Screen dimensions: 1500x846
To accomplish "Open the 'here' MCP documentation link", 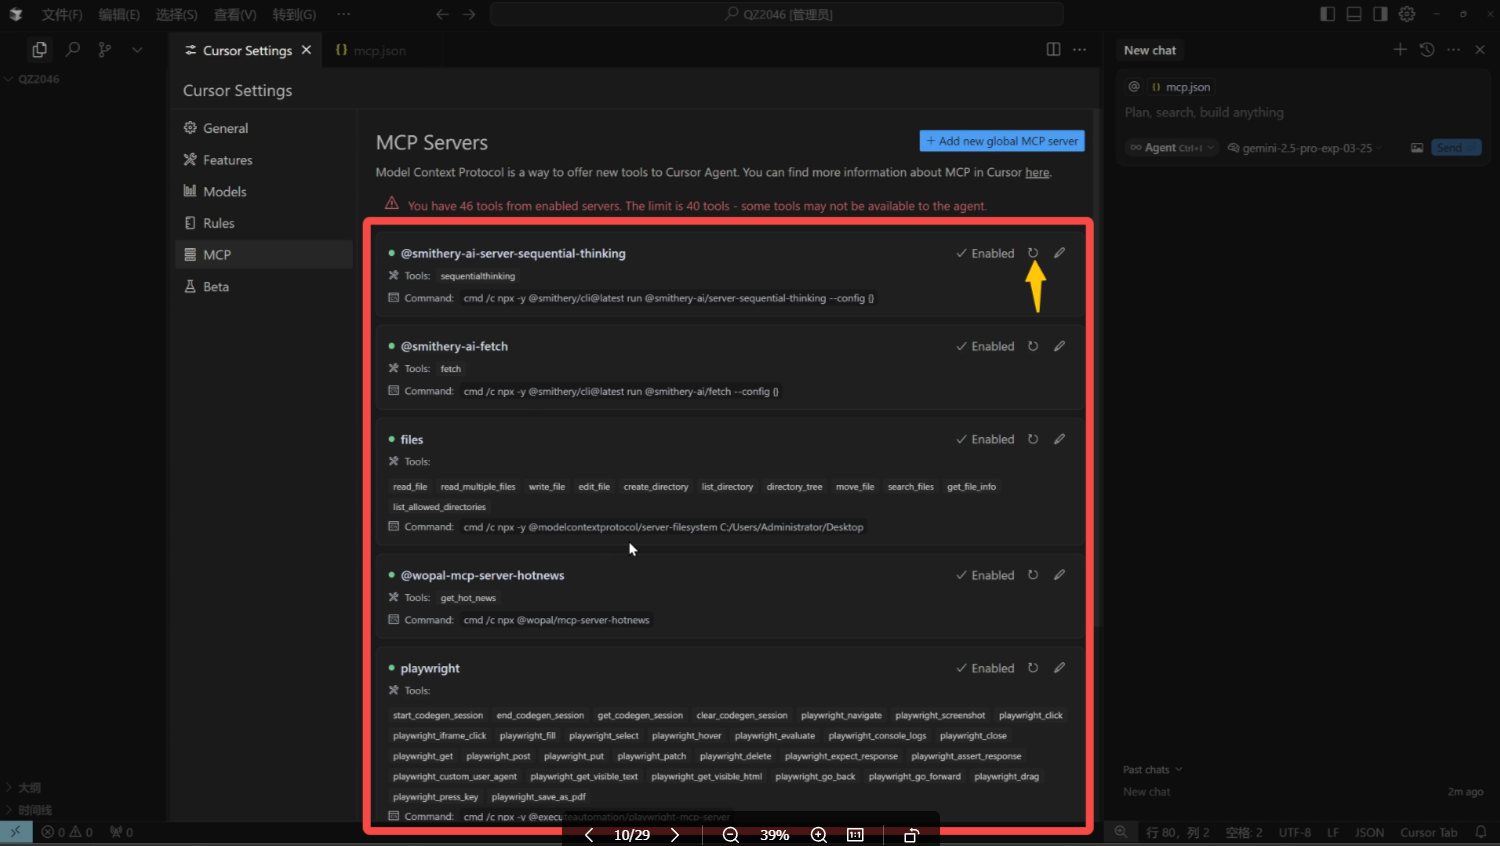I will (1037, 172).
